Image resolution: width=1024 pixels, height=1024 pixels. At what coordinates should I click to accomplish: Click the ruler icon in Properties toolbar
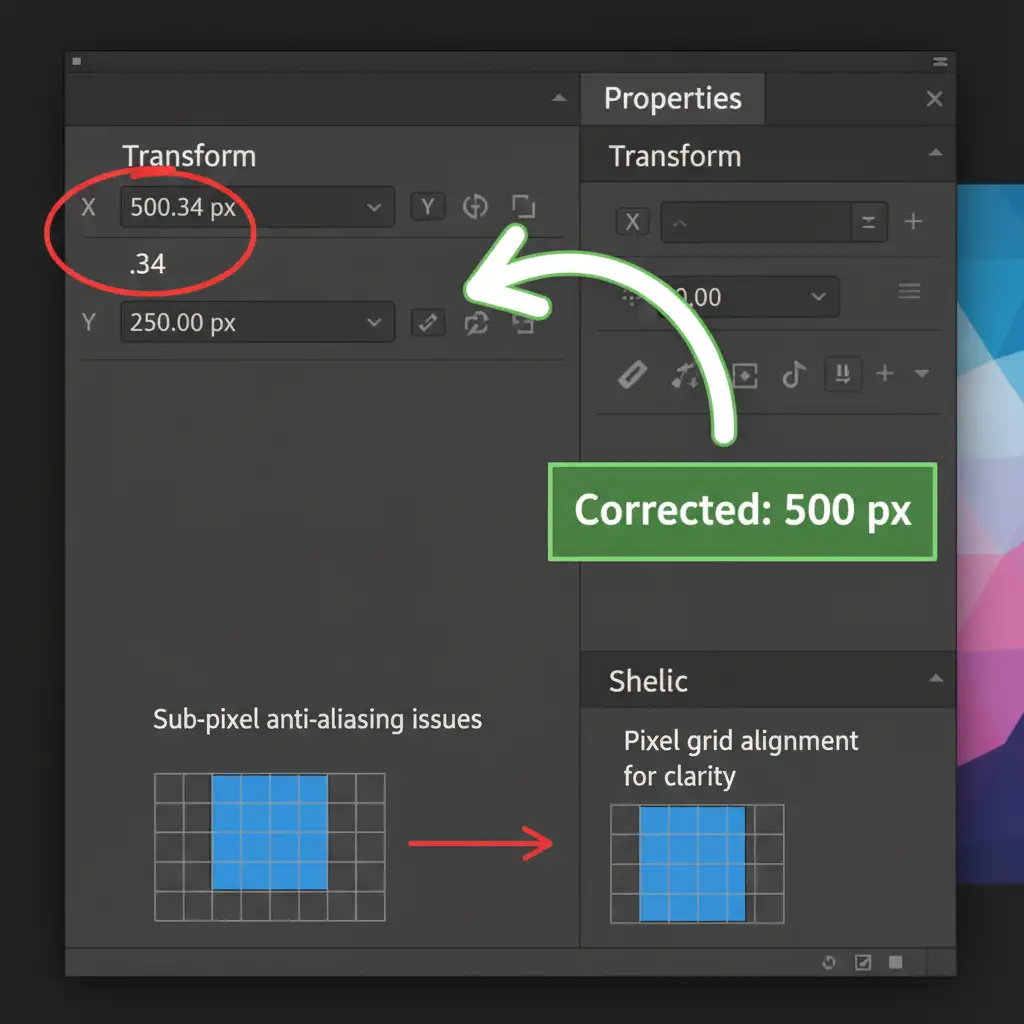pyautogui.click(x=632, y=375)
